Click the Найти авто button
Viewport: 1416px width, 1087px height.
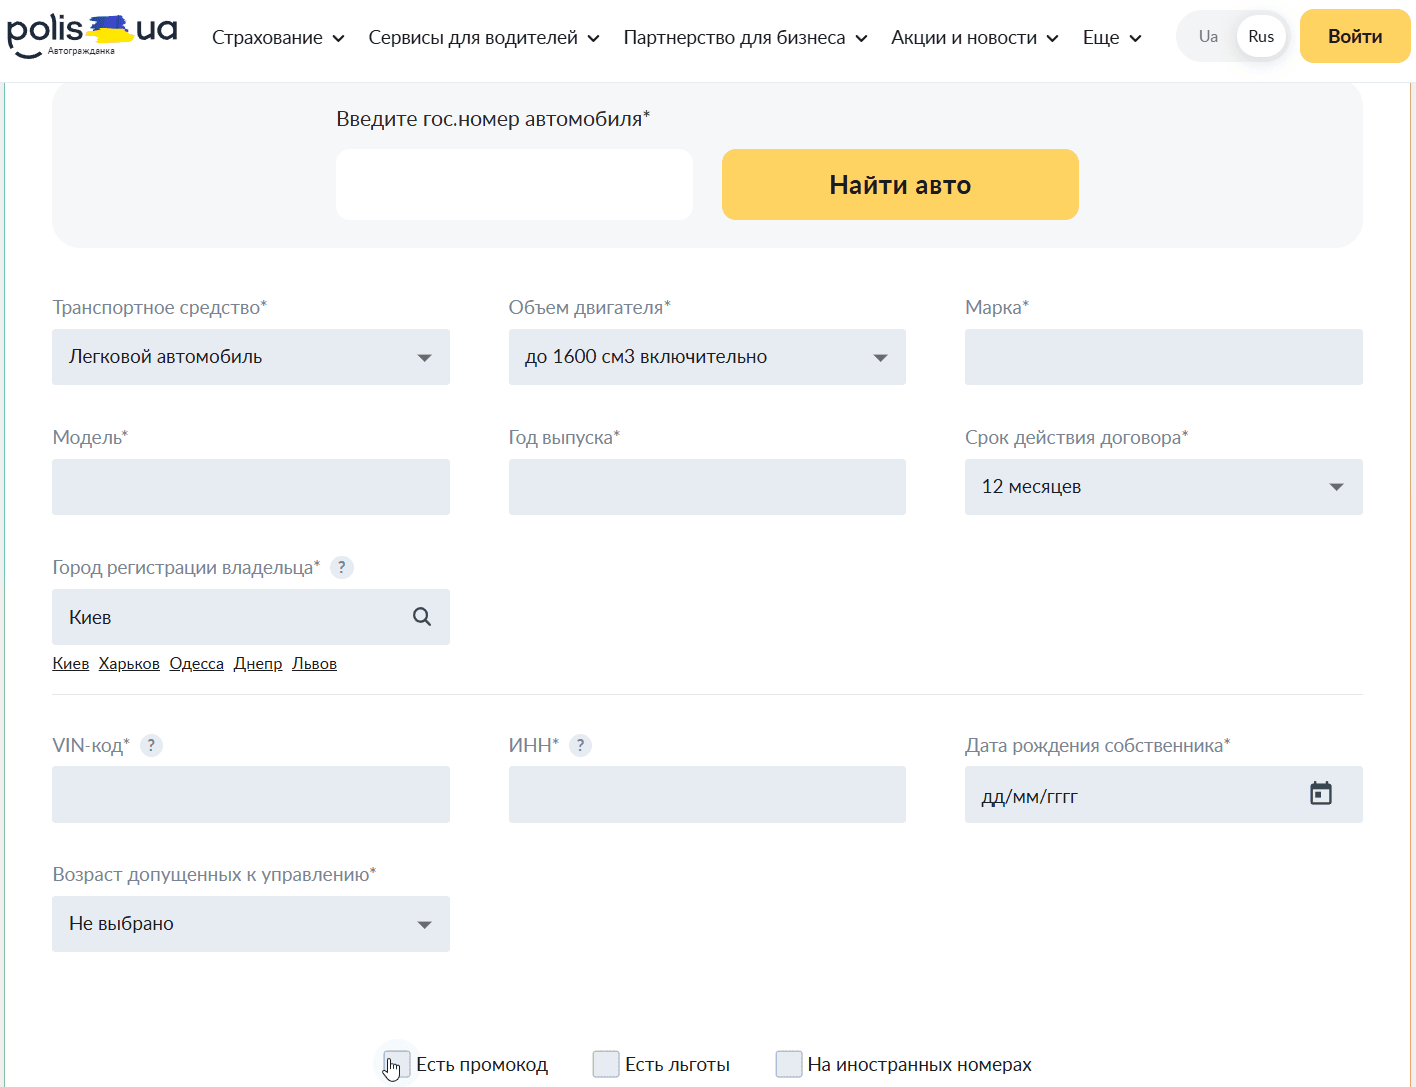(x=899, y=184)
